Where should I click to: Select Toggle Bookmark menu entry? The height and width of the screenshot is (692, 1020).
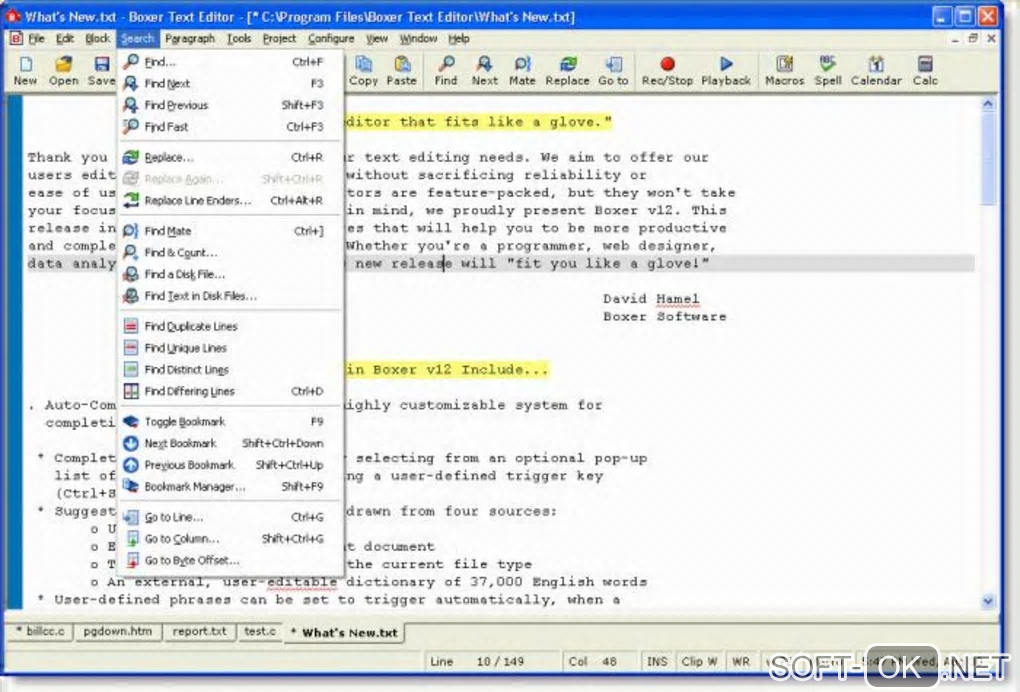(231, 421)
